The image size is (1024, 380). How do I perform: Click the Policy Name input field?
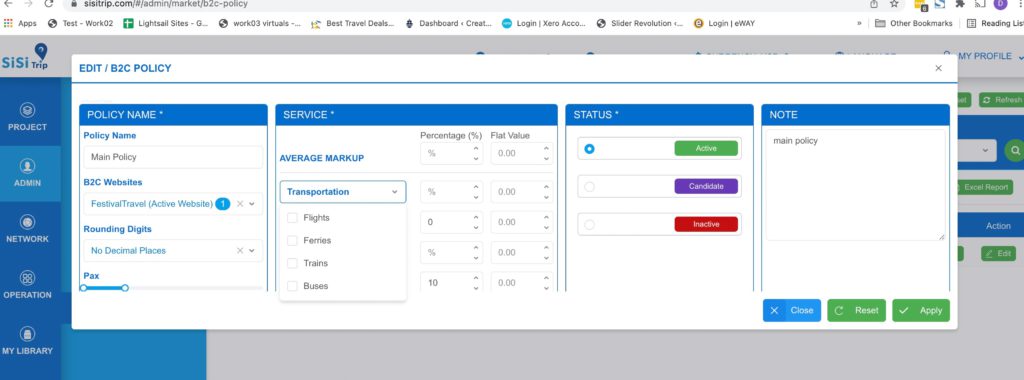(173, 157)
